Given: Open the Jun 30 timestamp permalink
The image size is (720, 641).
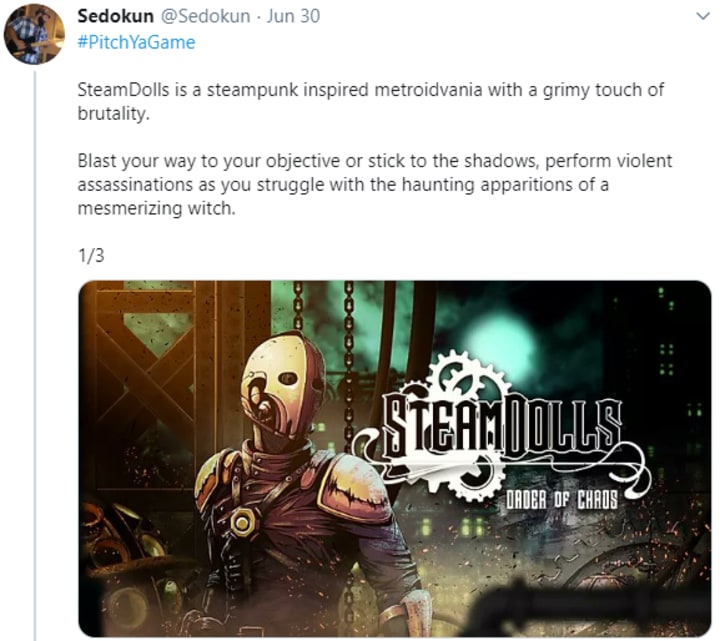Looking at the screenshot, I should coord(293,16).
